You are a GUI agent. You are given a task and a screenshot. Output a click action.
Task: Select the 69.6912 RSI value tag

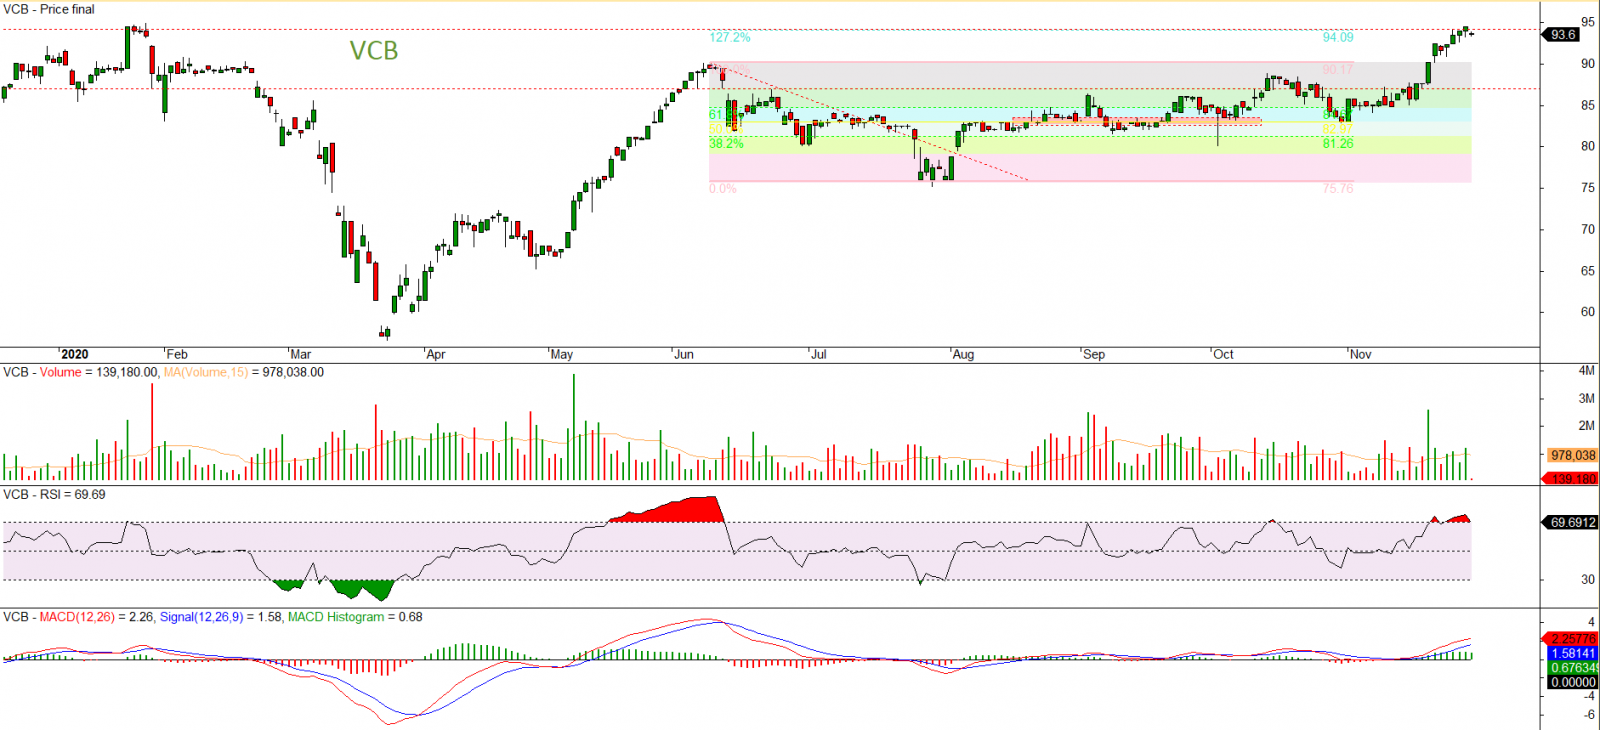coord(1572,522)
